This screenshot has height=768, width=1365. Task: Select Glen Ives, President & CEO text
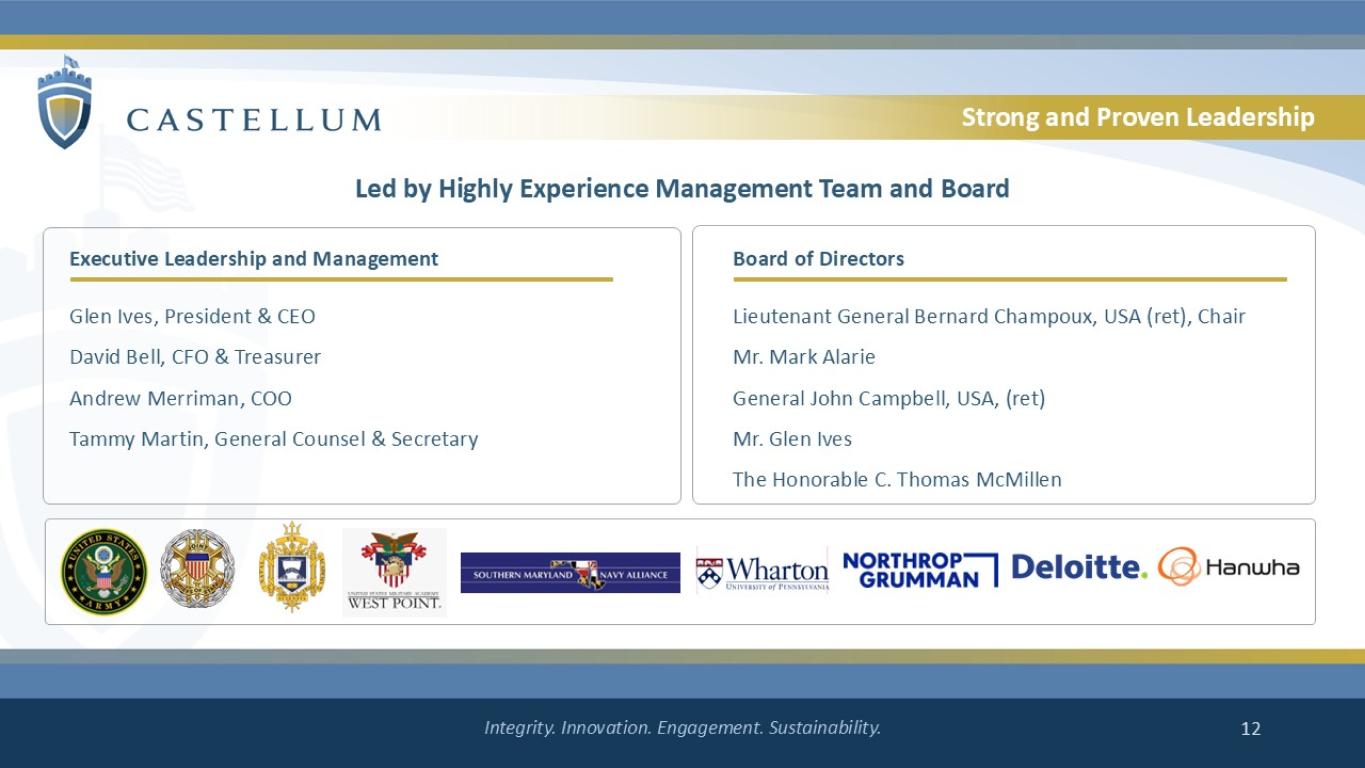(192, 316)
